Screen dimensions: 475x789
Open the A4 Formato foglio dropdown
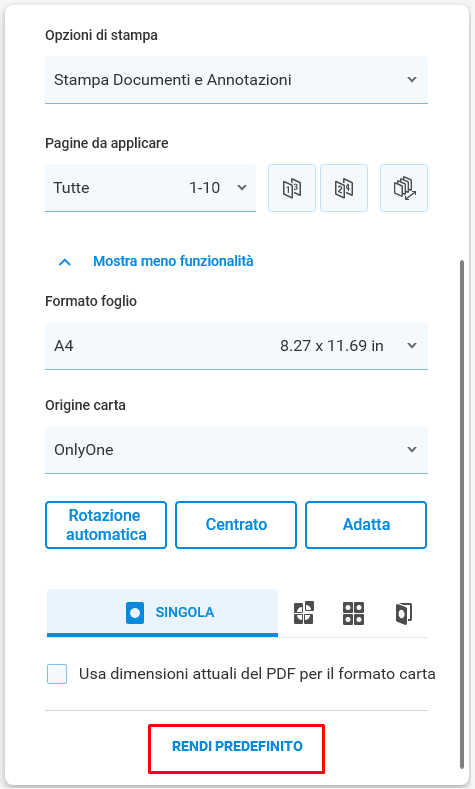coord(236,346)
